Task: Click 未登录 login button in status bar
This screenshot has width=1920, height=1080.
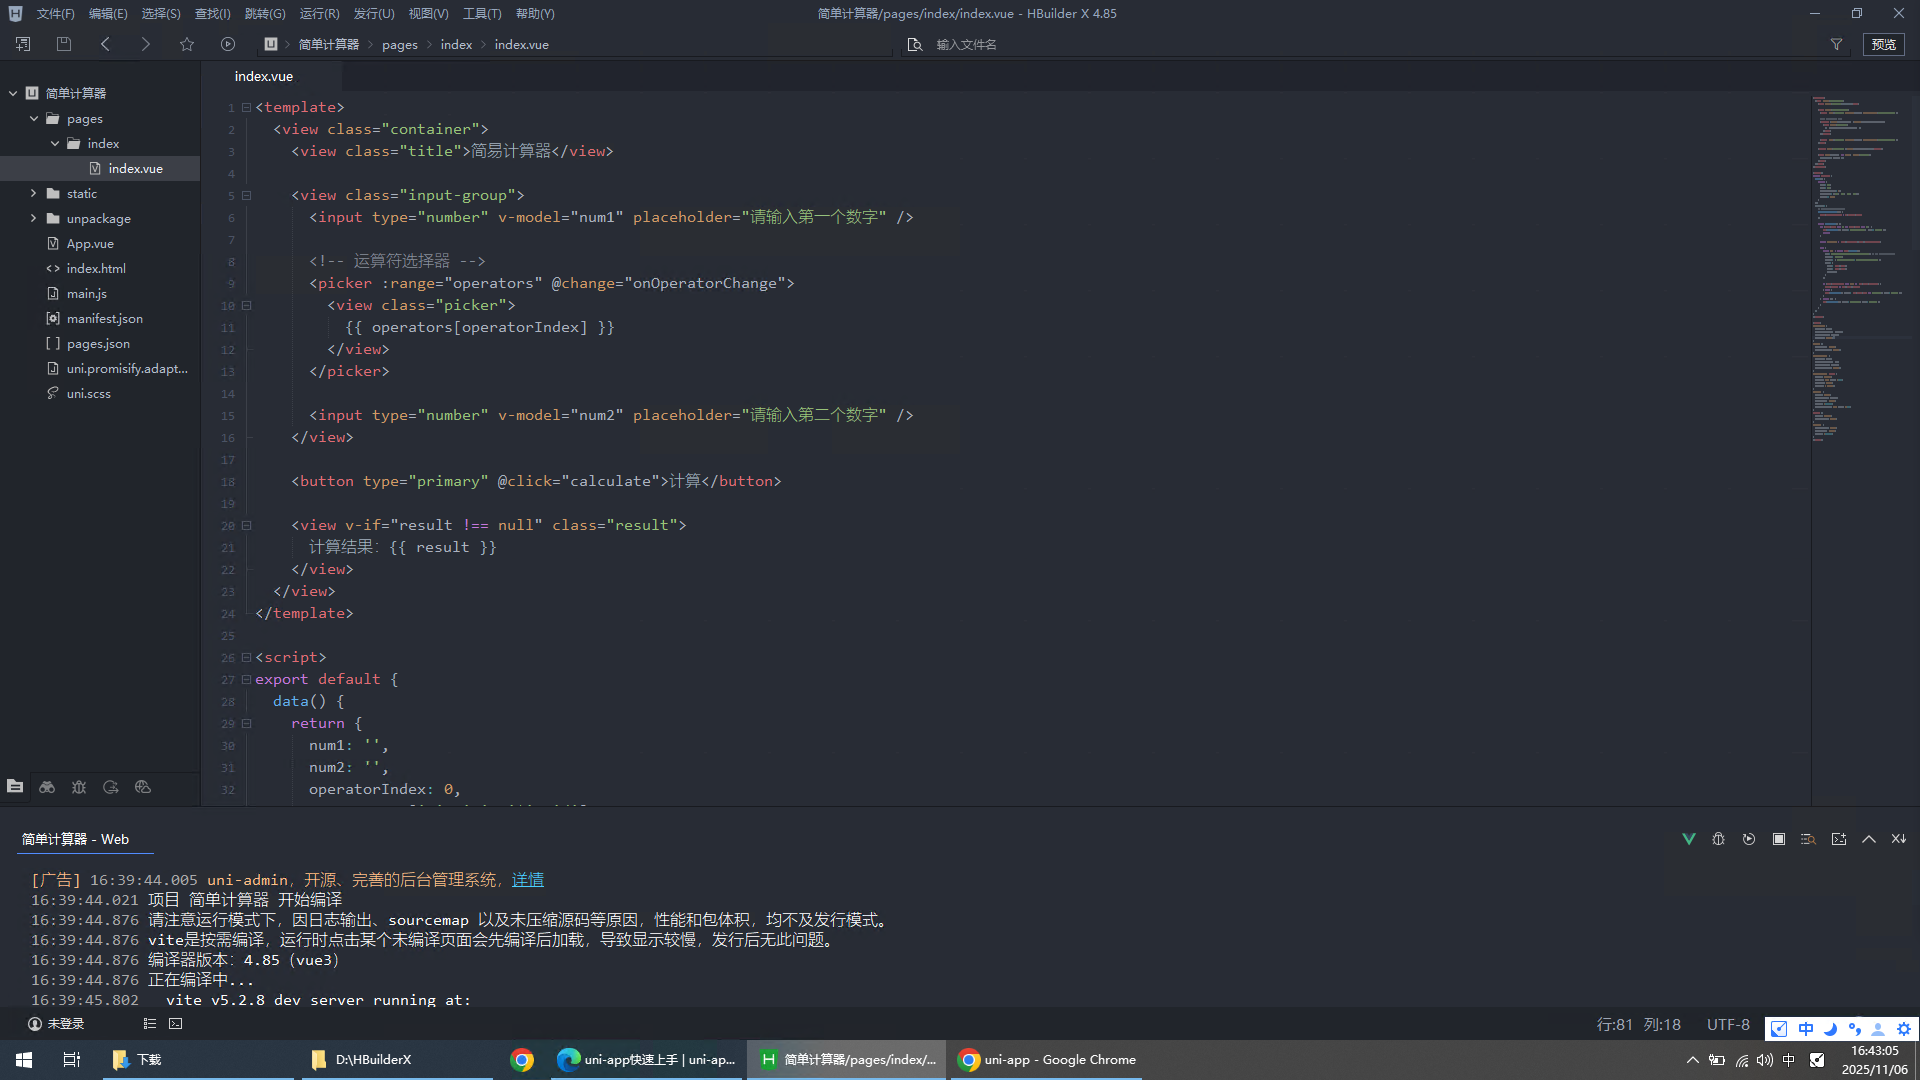Action: coord(56,1023)
